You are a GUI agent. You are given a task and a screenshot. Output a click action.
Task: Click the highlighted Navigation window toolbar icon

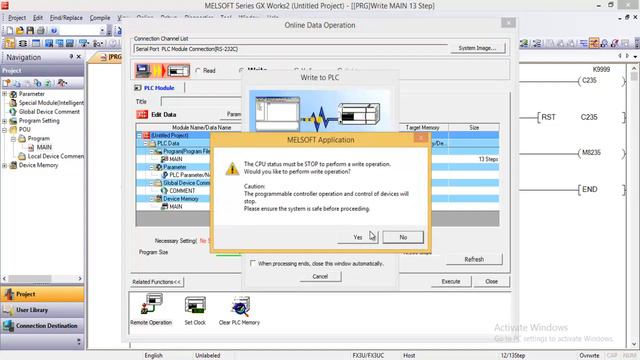point(10,43)
